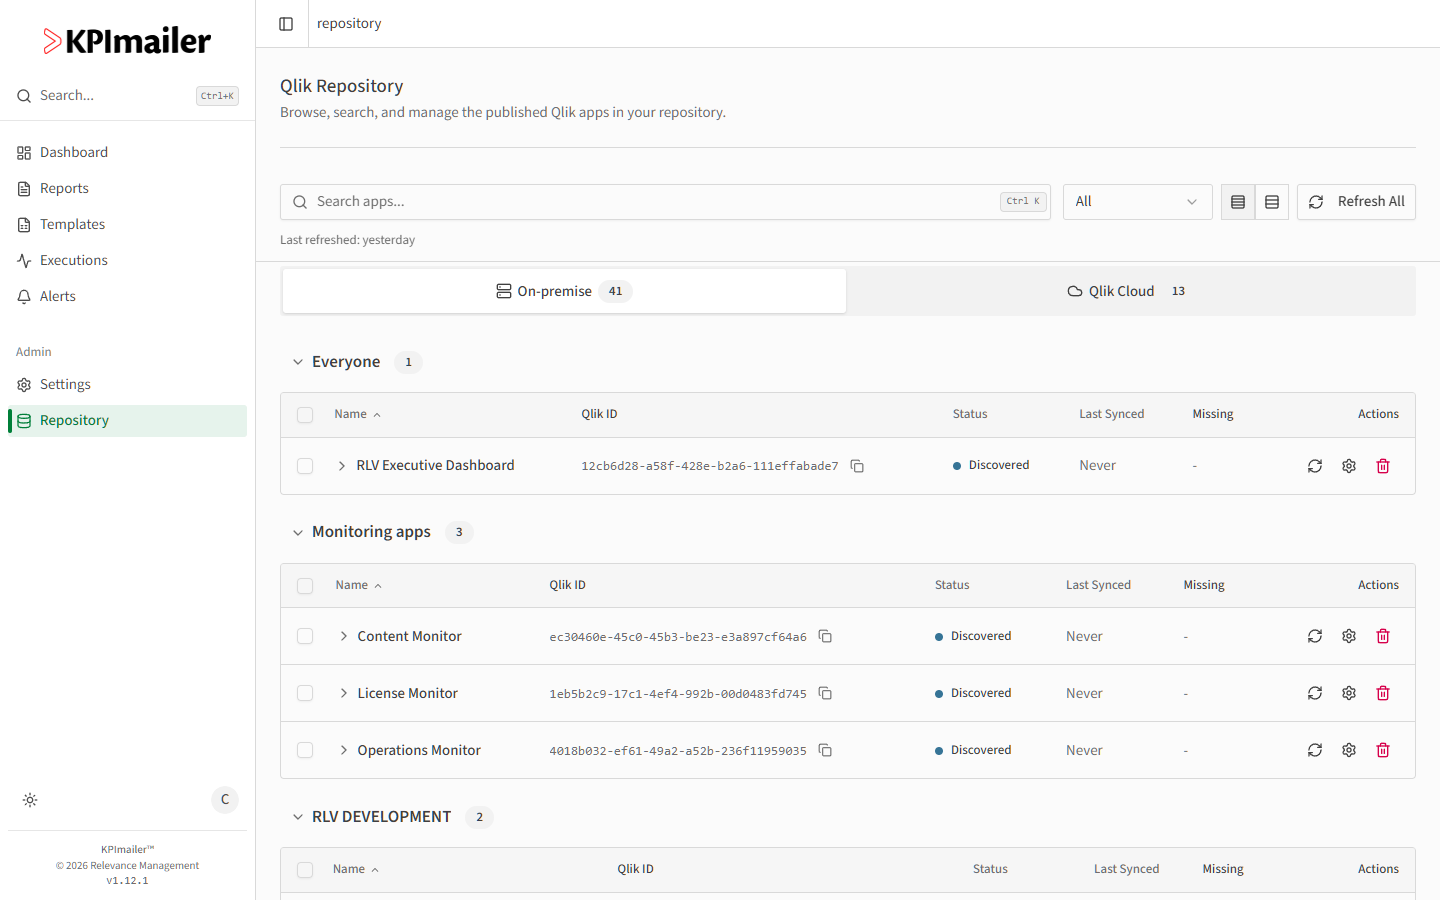Click Discovered status for License Monitor
Image resolution: width=1440 pixels, height=900 pixels.
pyautogui.click(x=973, y=693)
